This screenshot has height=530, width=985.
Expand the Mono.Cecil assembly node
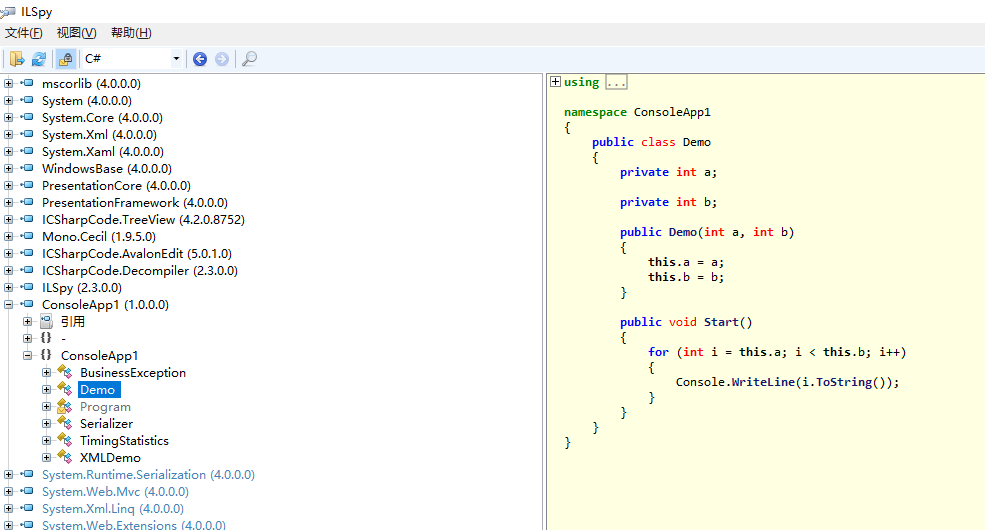(x=8, y=236)
